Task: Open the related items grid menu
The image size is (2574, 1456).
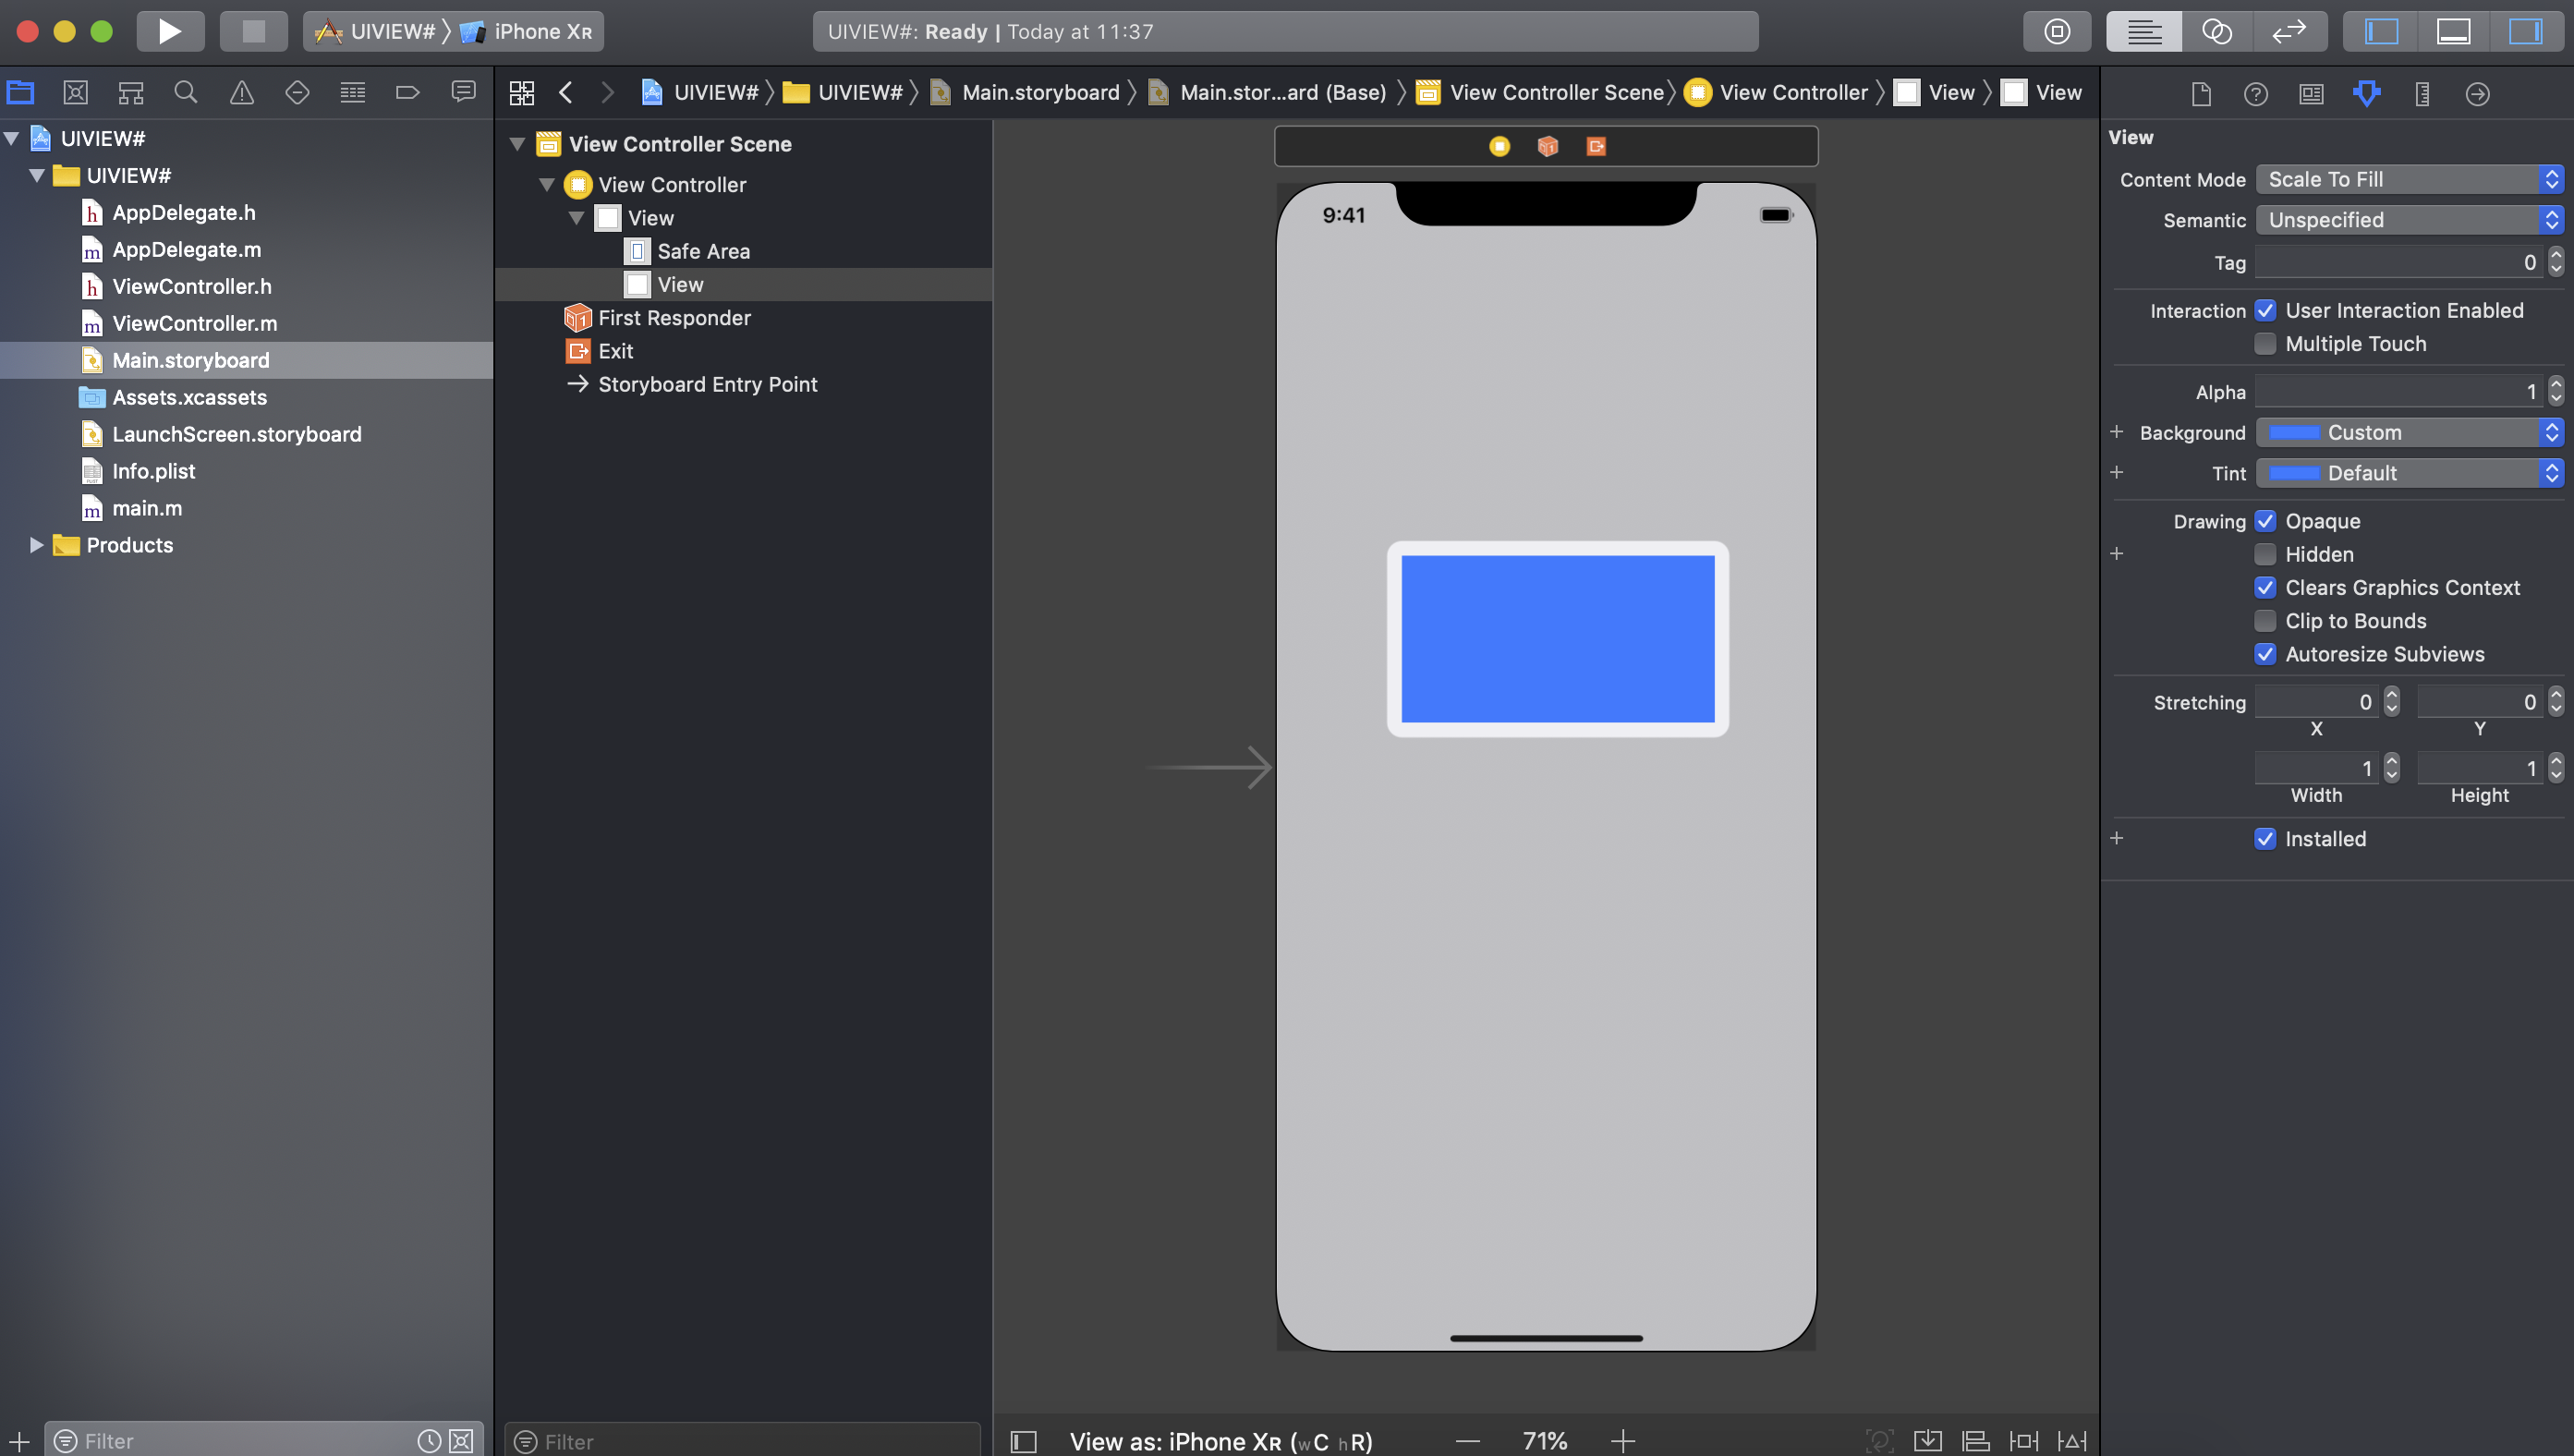Action: (522, 93)
